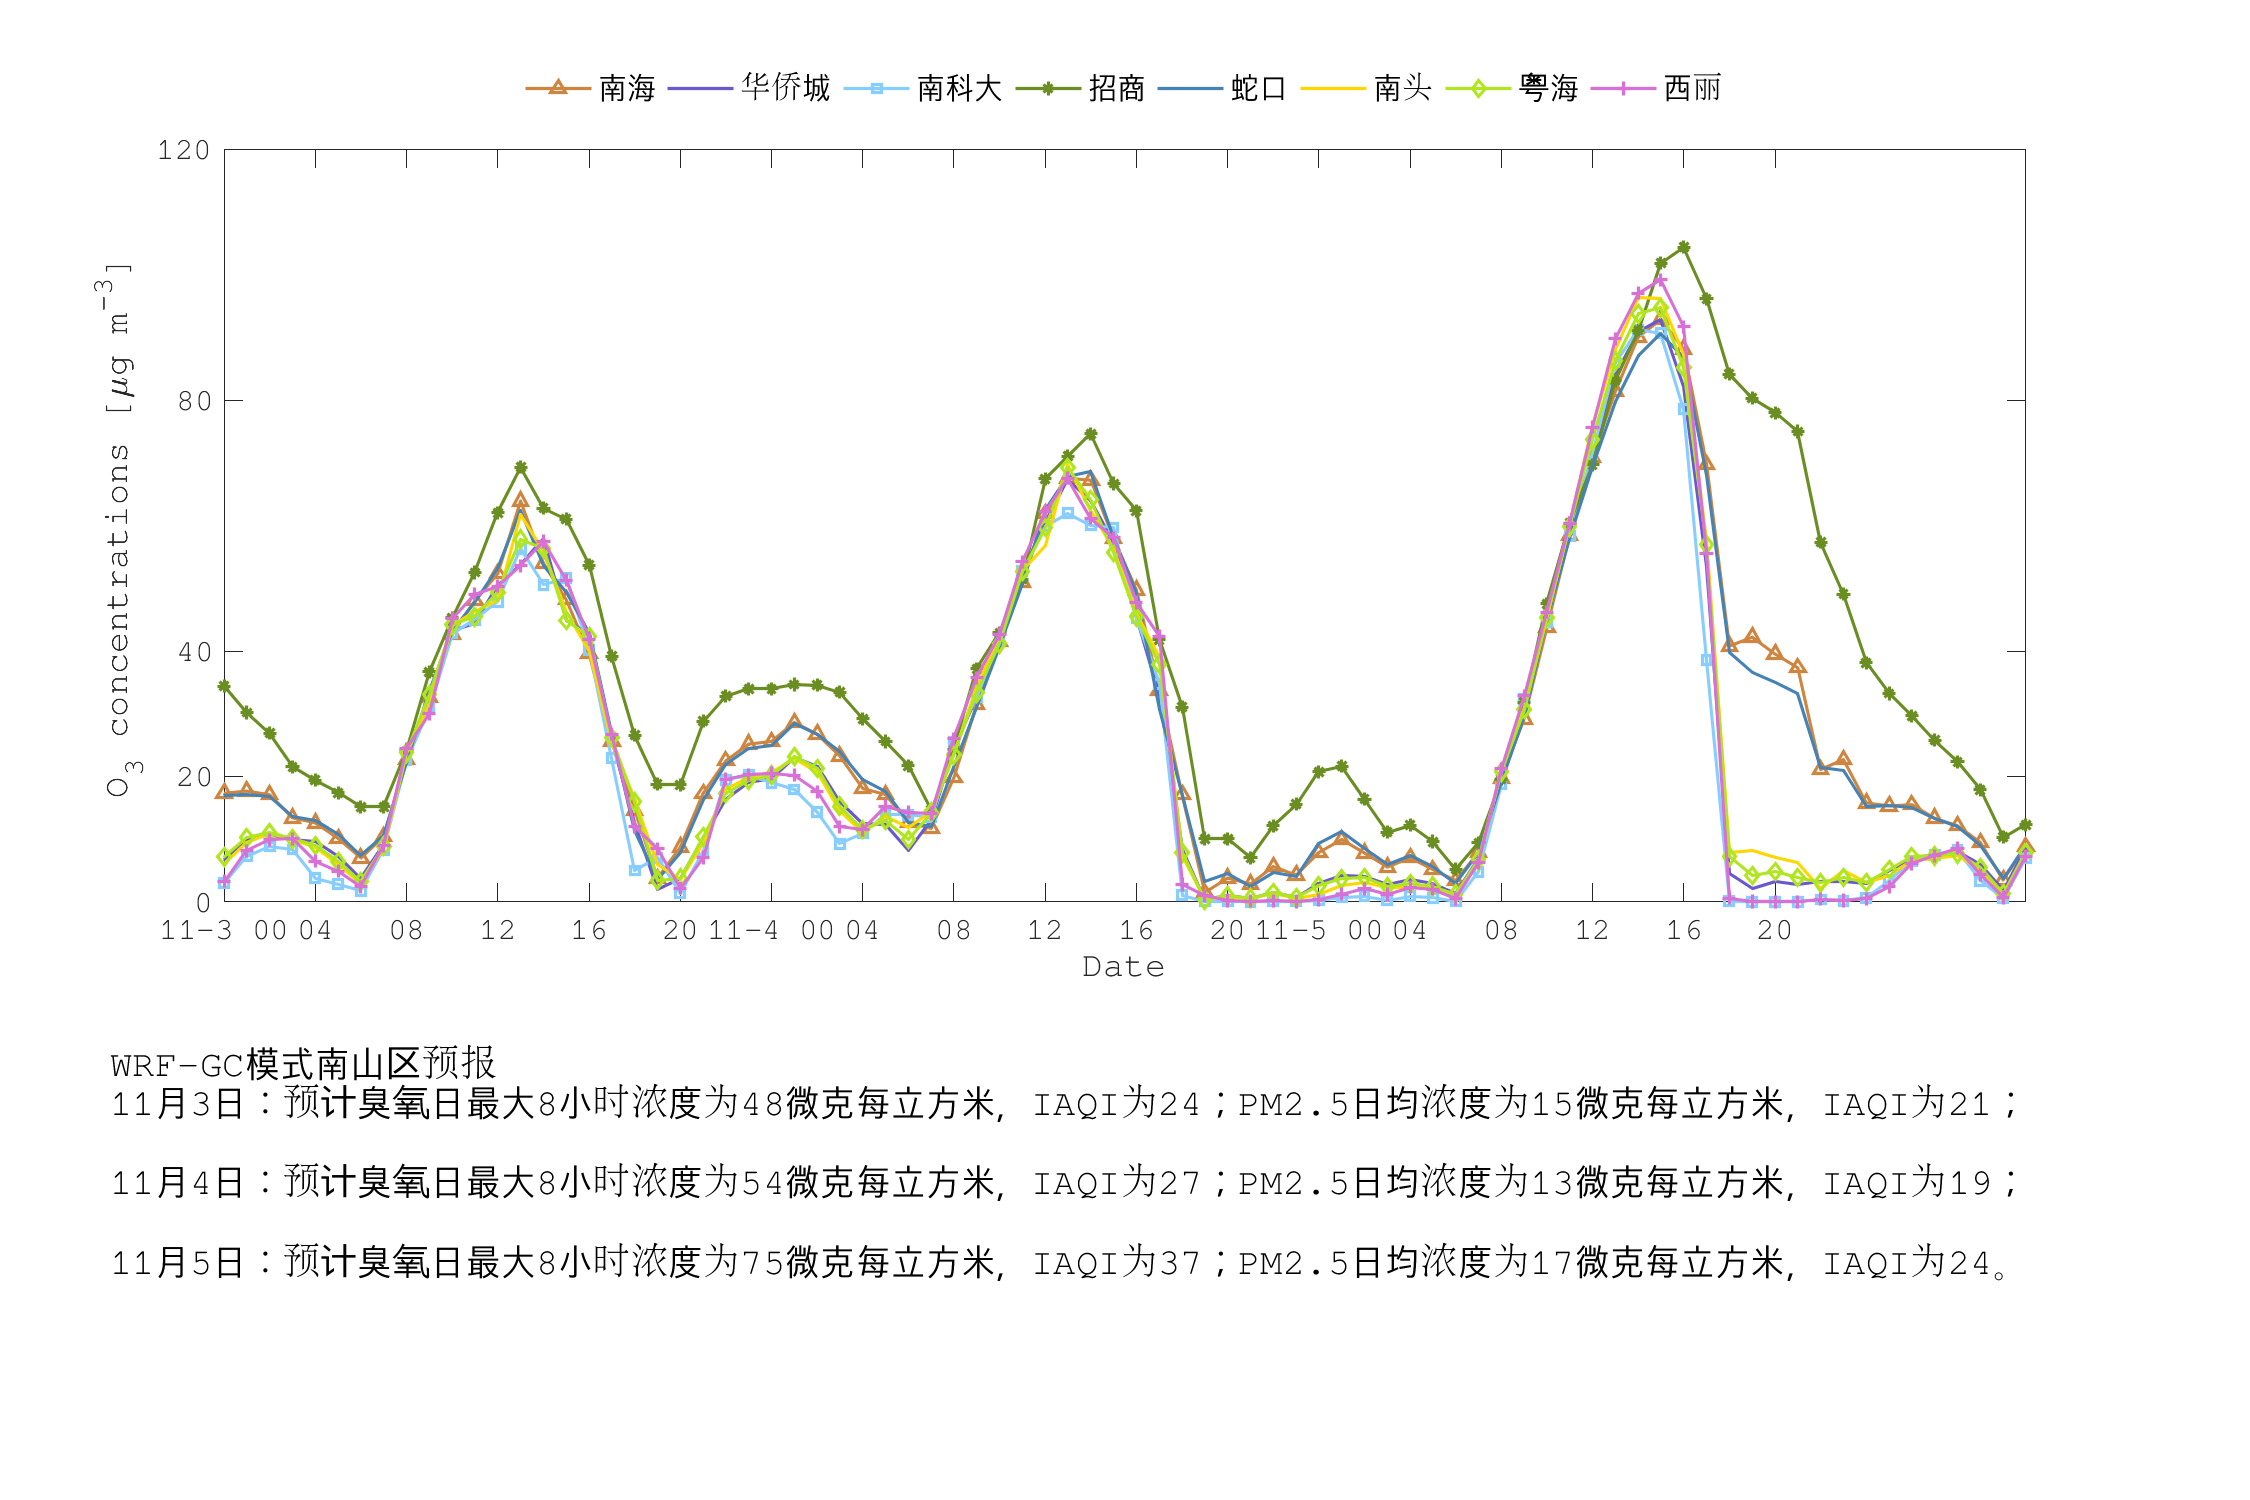
Task: Click the 华侨城 purple legend line
Action: (x=700, y=88)
